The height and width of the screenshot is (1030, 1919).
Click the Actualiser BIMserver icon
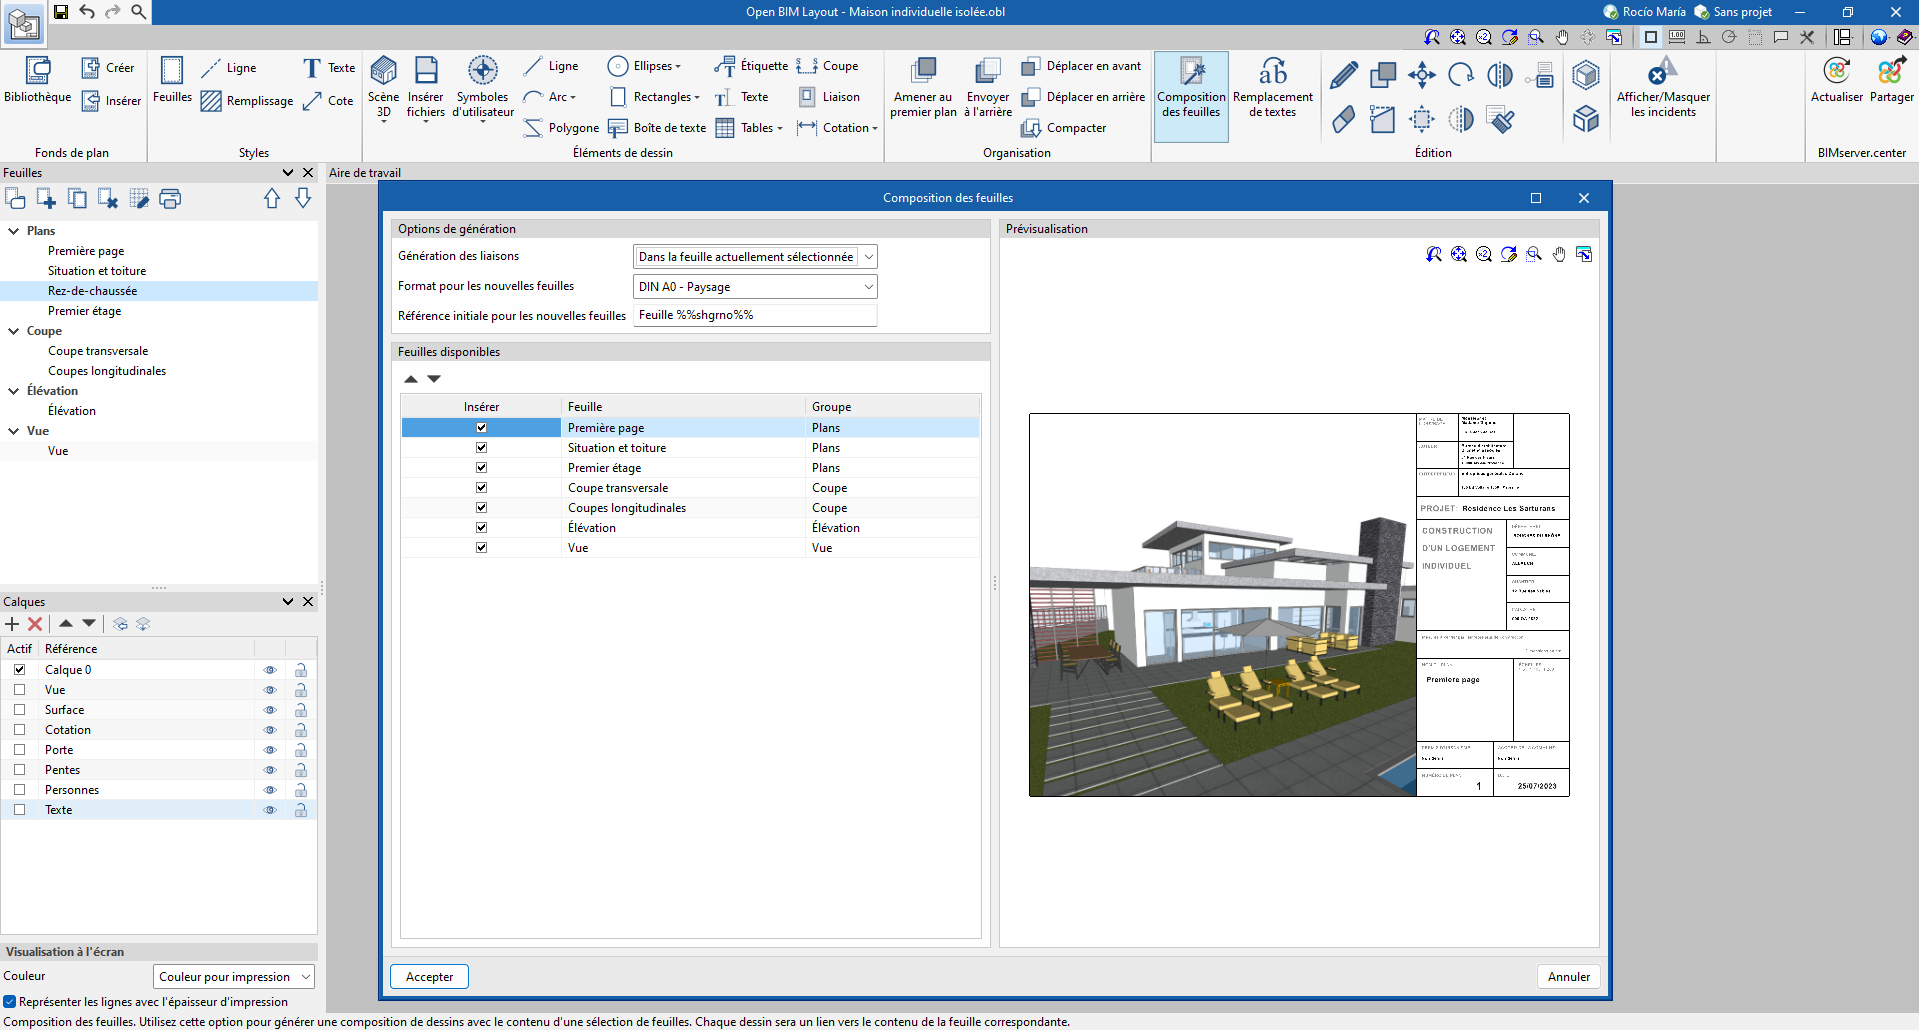[1836, 72]
